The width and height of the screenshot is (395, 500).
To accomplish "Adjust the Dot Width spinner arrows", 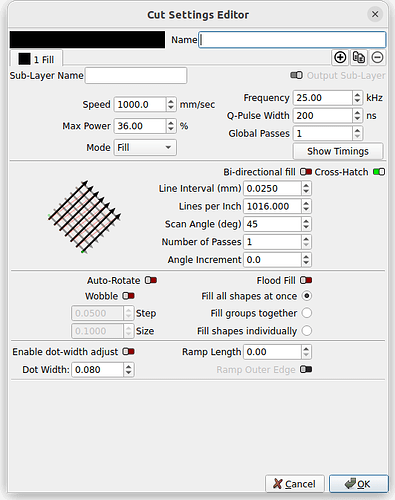I will [x=129, y=370].
